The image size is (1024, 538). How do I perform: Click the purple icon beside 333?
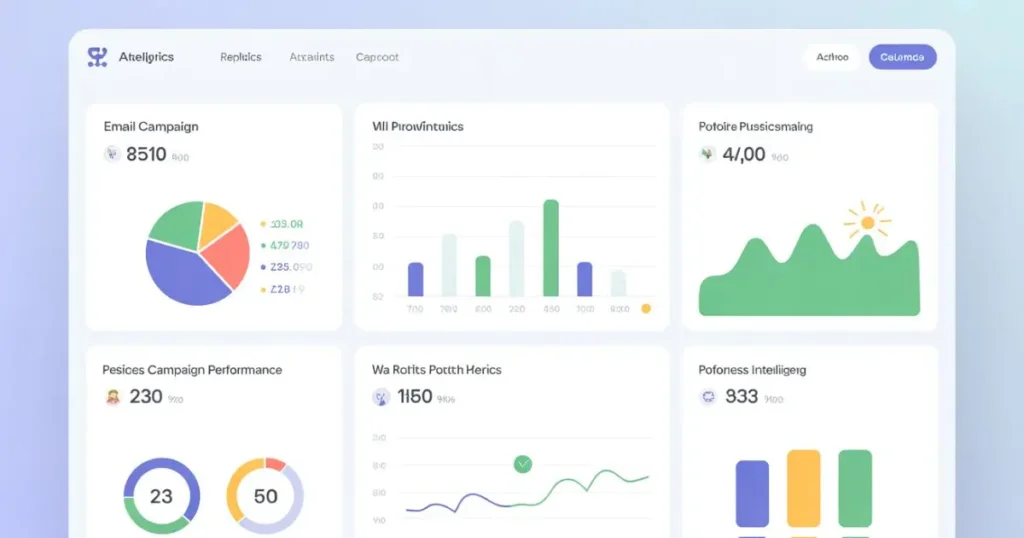pyautogui.click(x=708, y=397)
